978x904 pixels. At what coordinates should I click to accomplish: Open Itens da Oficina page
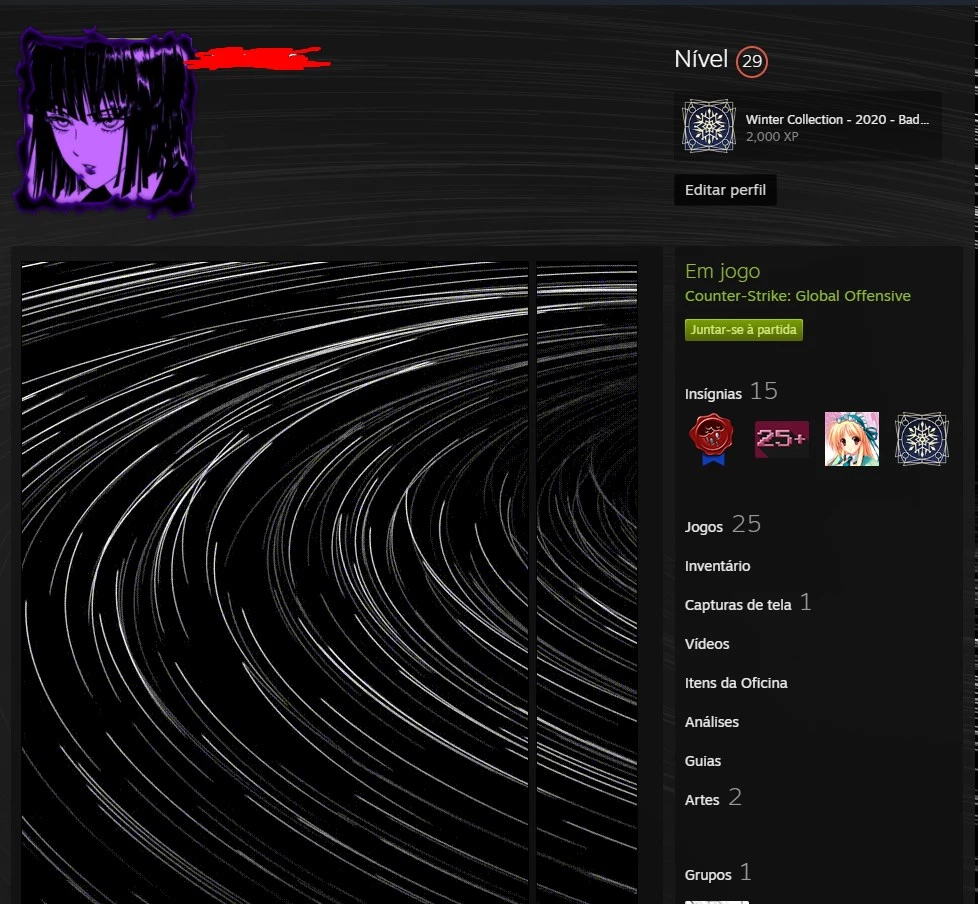point(736,683)
